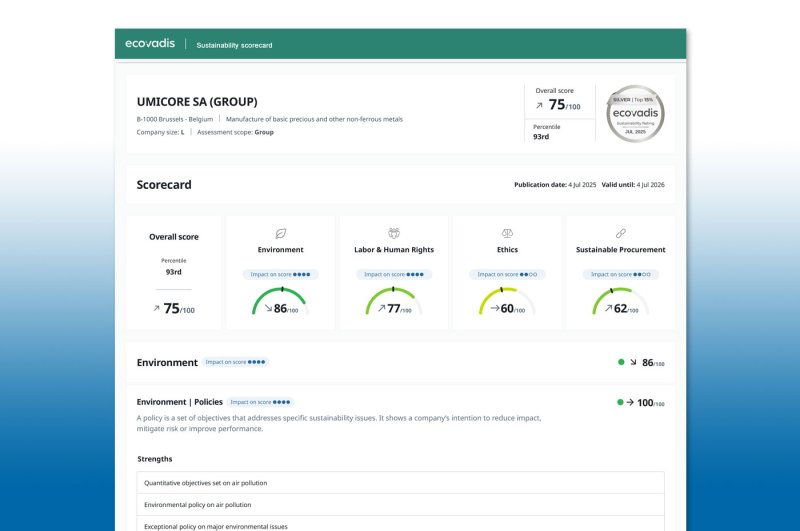Screen dimensions: 800x531
Task: Click the Strengths heading
Action: [155, 459]
